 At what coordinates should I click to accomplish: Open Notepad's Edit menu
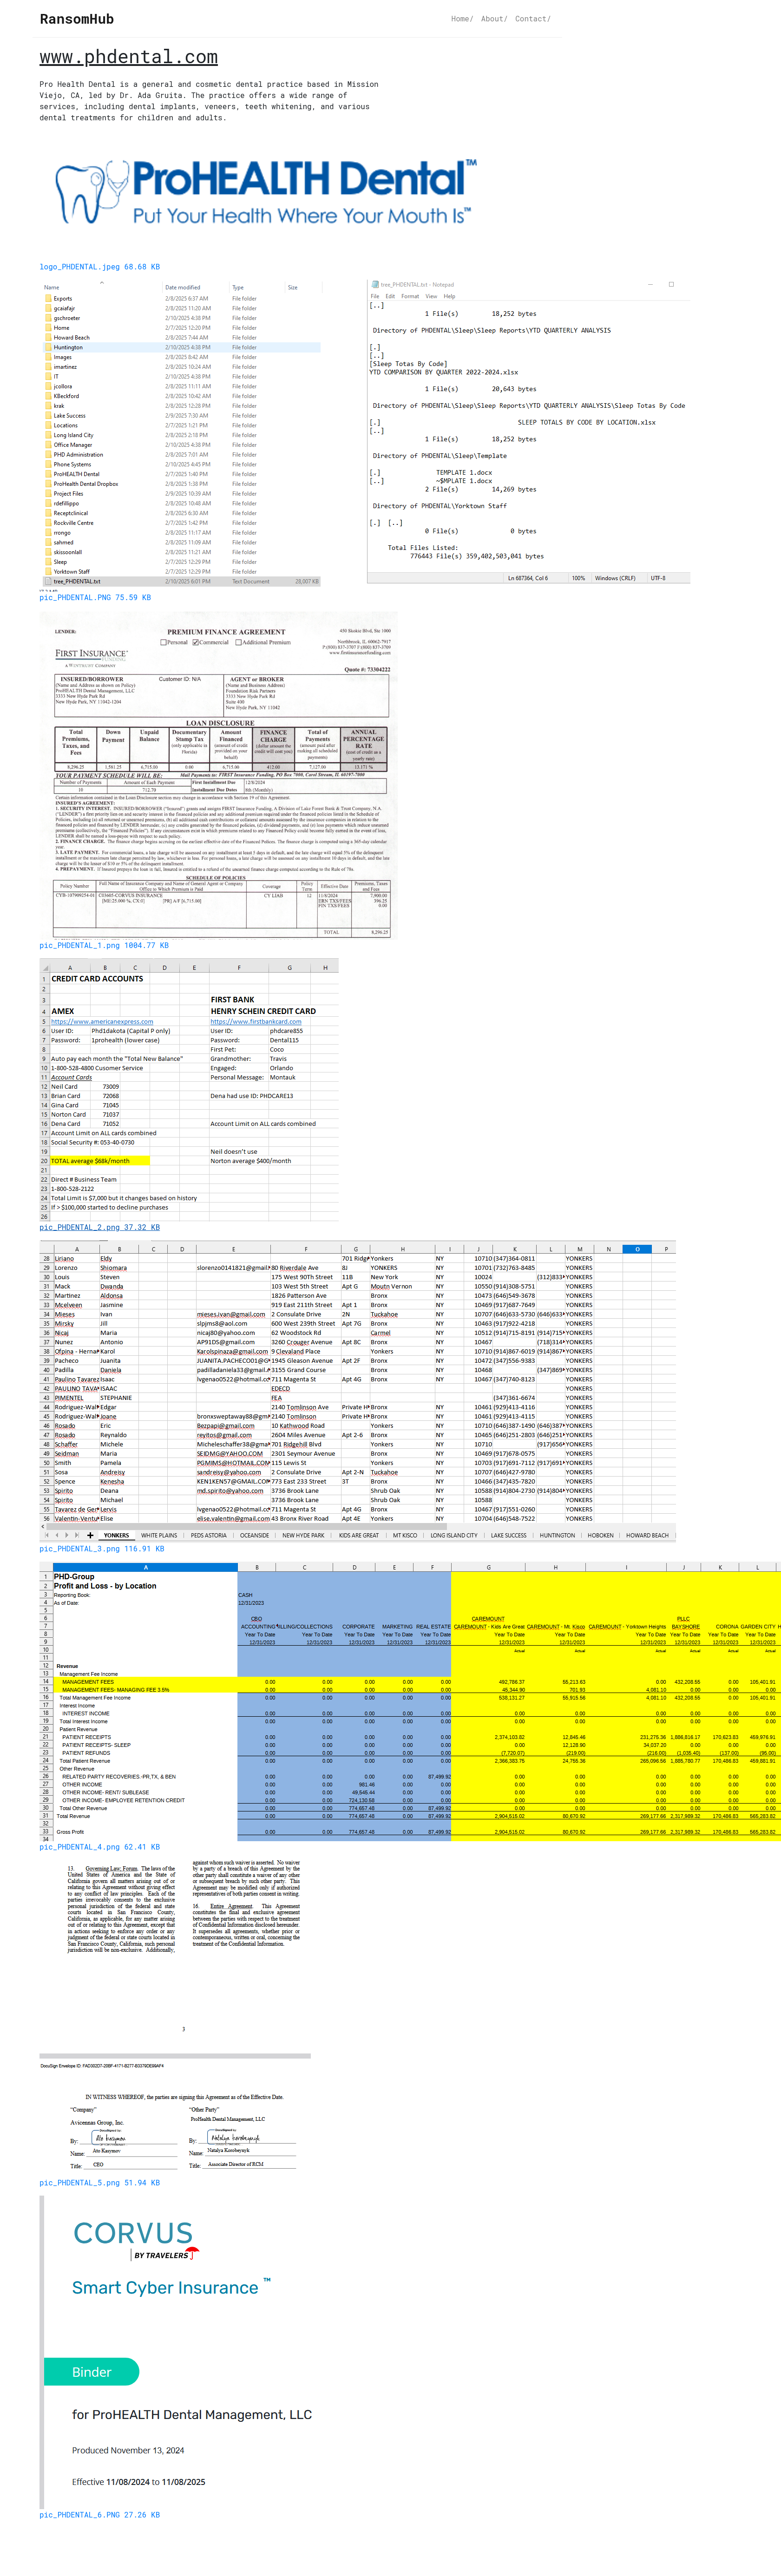(x=390, y=296)
